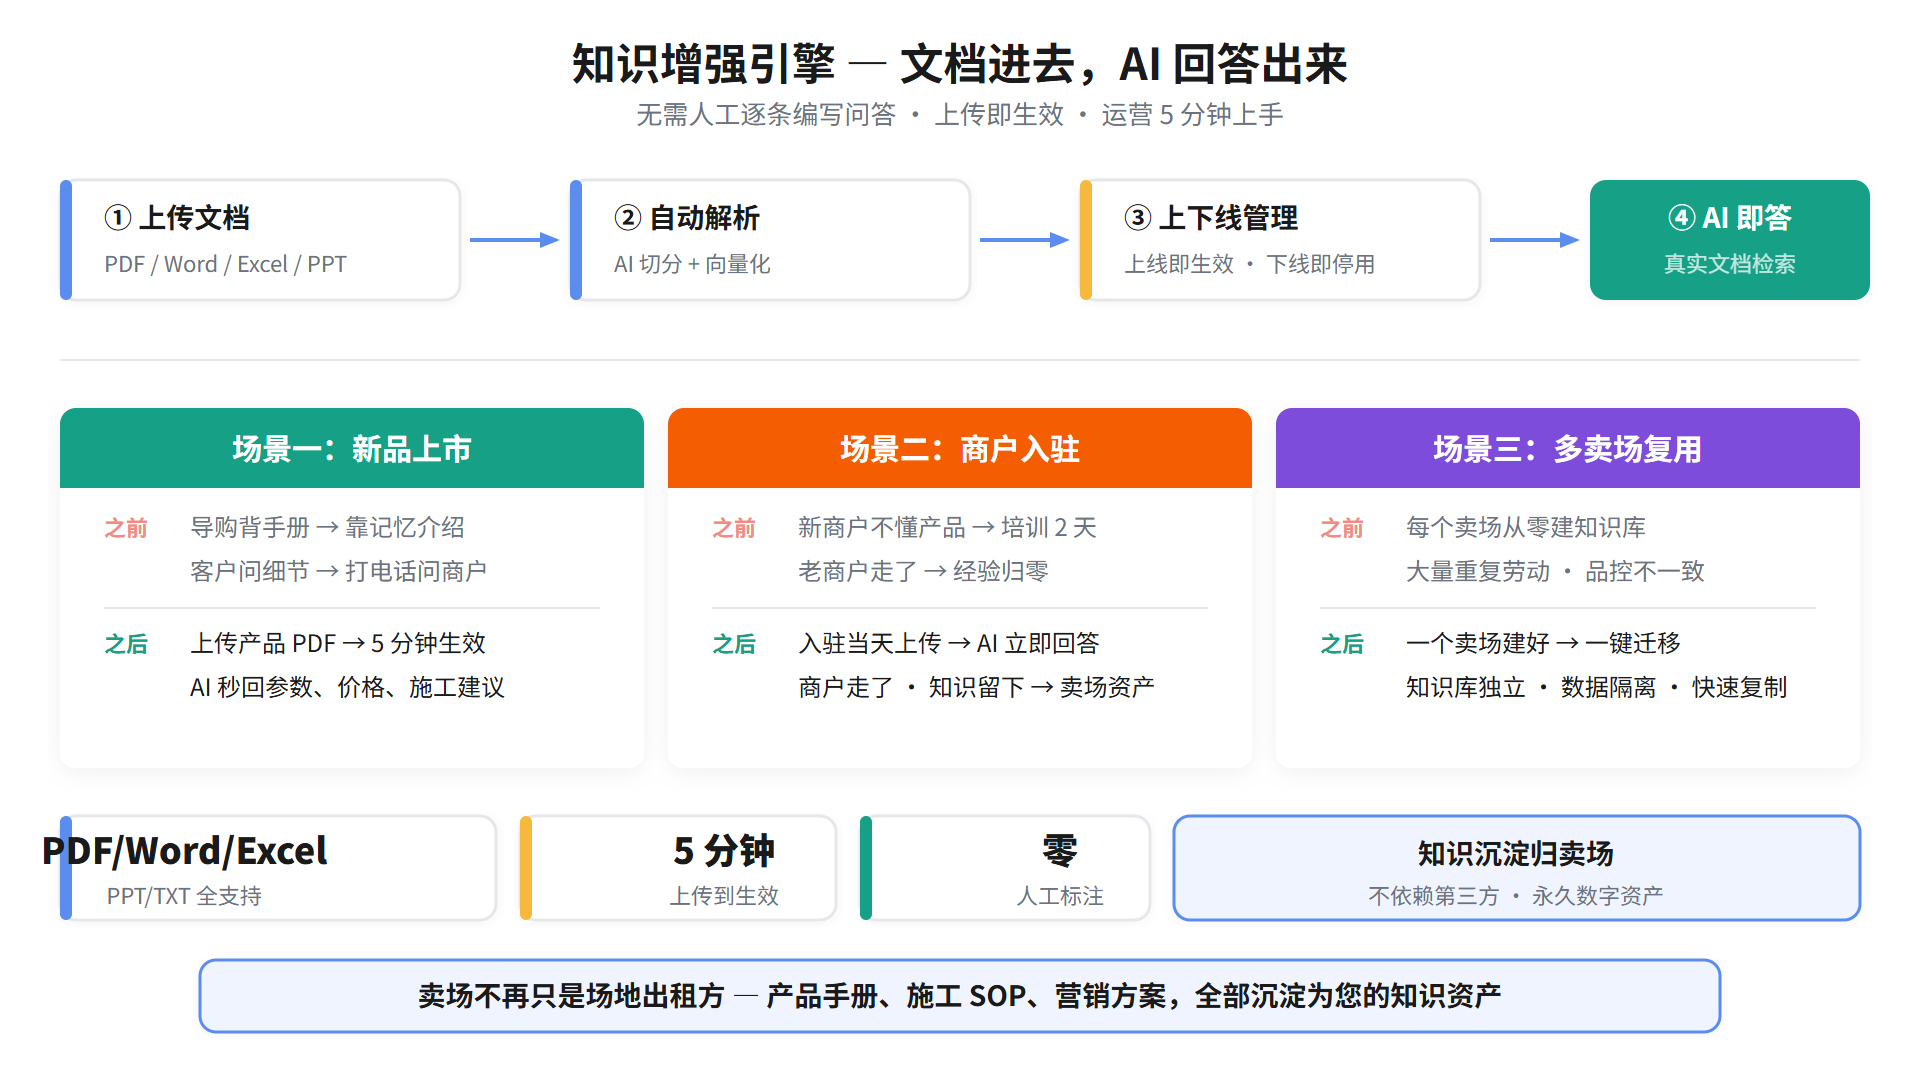Click the 5 分钟 stat value

click(724, 851)
